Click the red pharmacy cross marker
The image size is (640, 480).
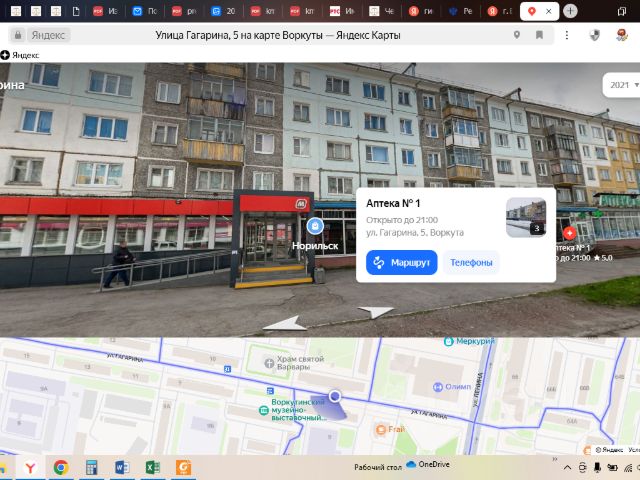pos(569,233)
